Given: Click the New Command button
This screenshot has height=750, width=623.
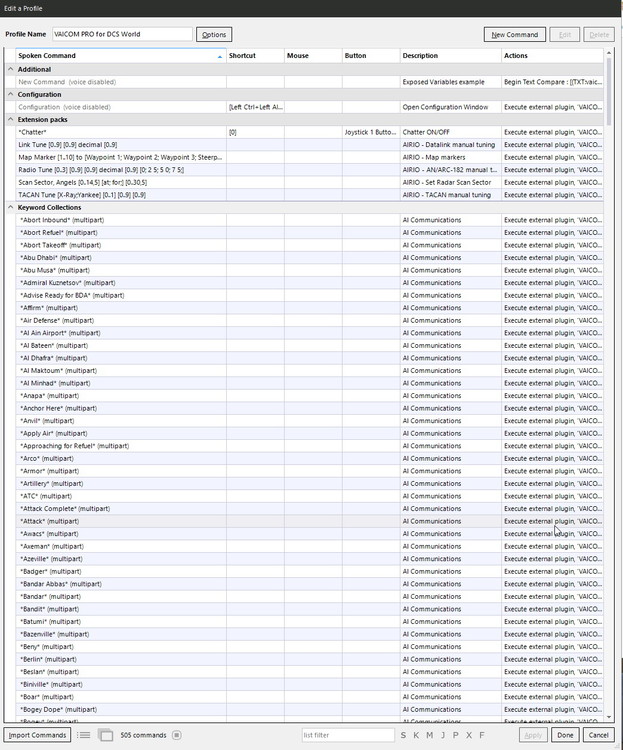Looking at the screenshot, I should [514, 34].
